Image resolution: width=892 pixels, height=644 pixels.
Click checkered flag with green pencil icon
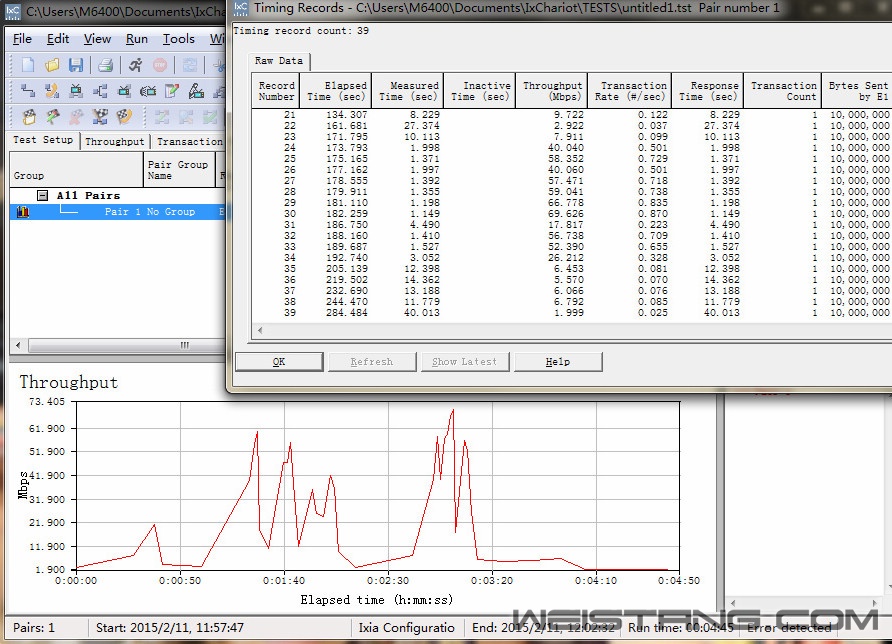point(52,117)
